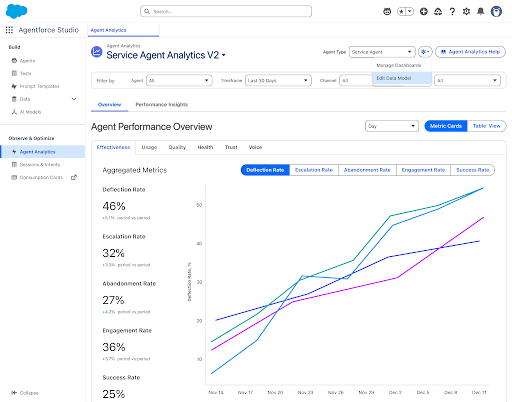Switch to Metric Cards view
Screen dimensions: 512x402
pyautogui.click(x=446, y=126)
